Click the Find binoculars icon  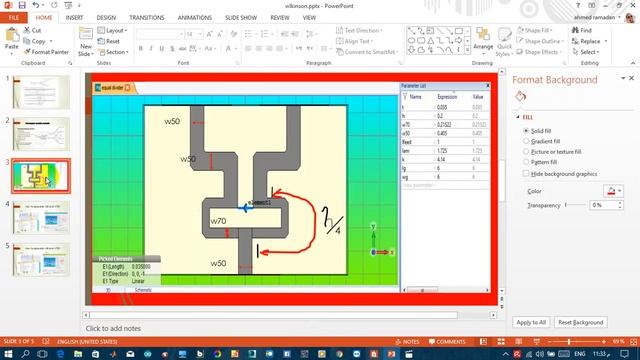(x=575, y=30)
